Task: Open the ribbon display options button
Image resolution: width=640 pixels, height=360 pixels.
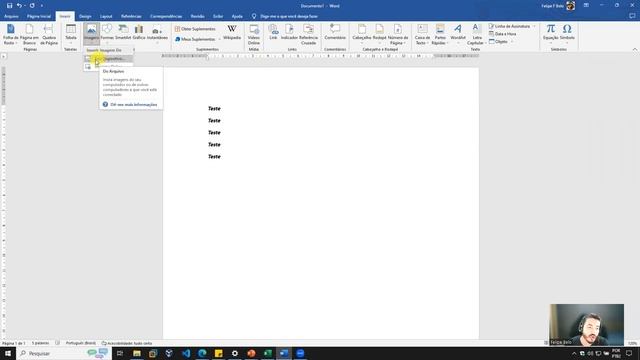Action: click(586, 6)
